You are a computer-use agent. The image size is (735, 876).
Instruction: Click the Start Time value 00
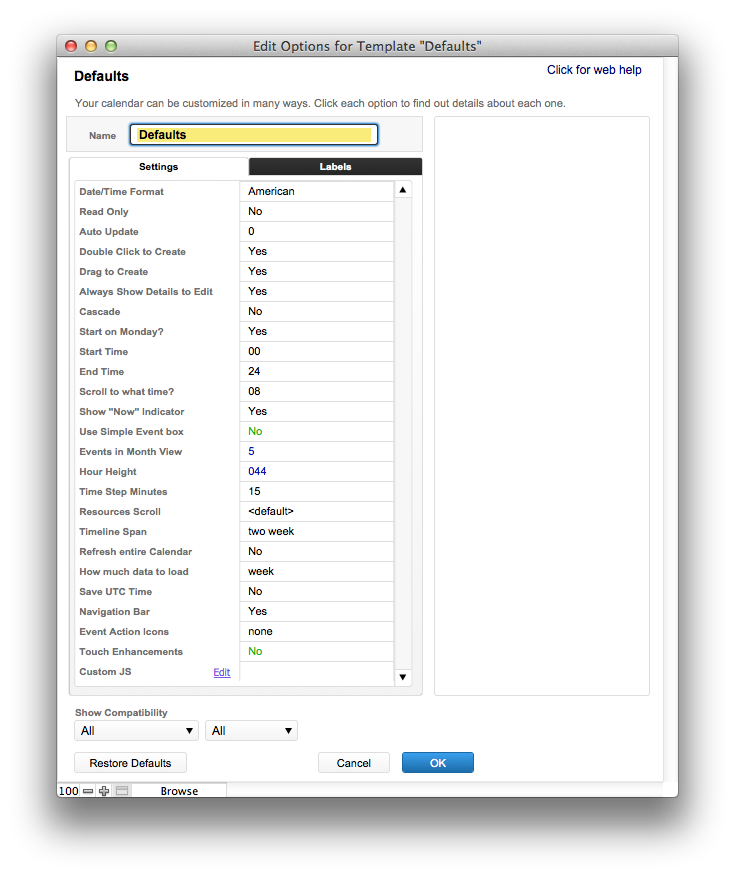click(x=317, y=351)
